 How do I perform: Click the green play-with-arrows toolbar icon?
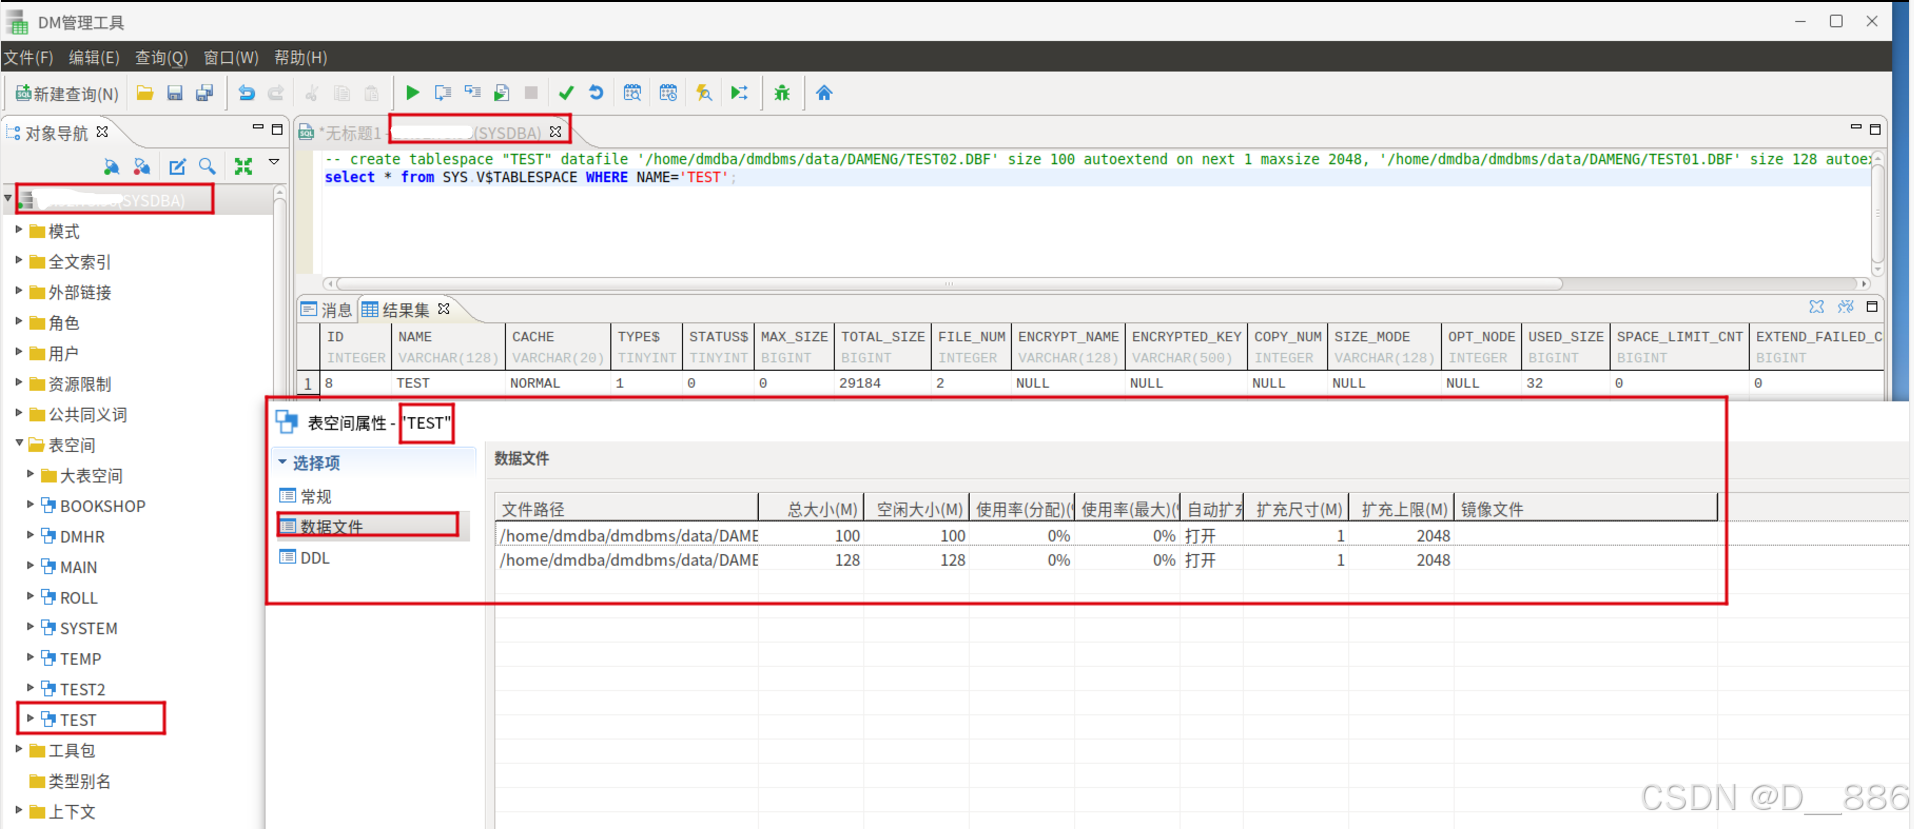739,93
